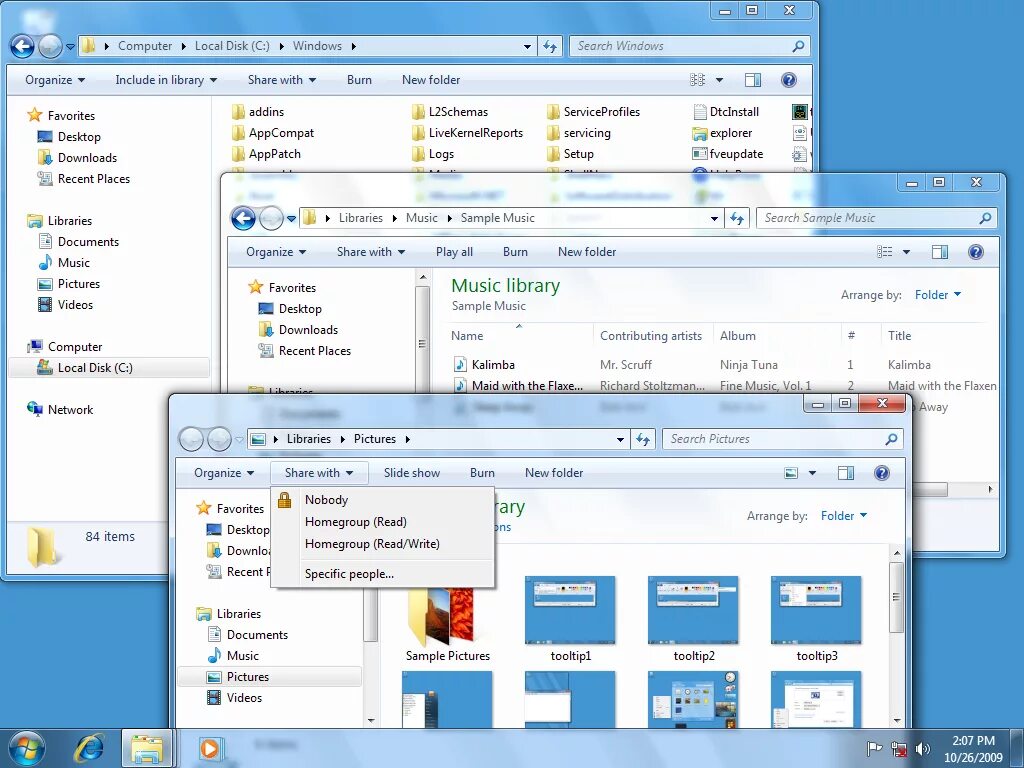Toggle preview pane in Pictures window
Image resolution: width=1024 pixels, height=768 pixels.
[846, 473]
